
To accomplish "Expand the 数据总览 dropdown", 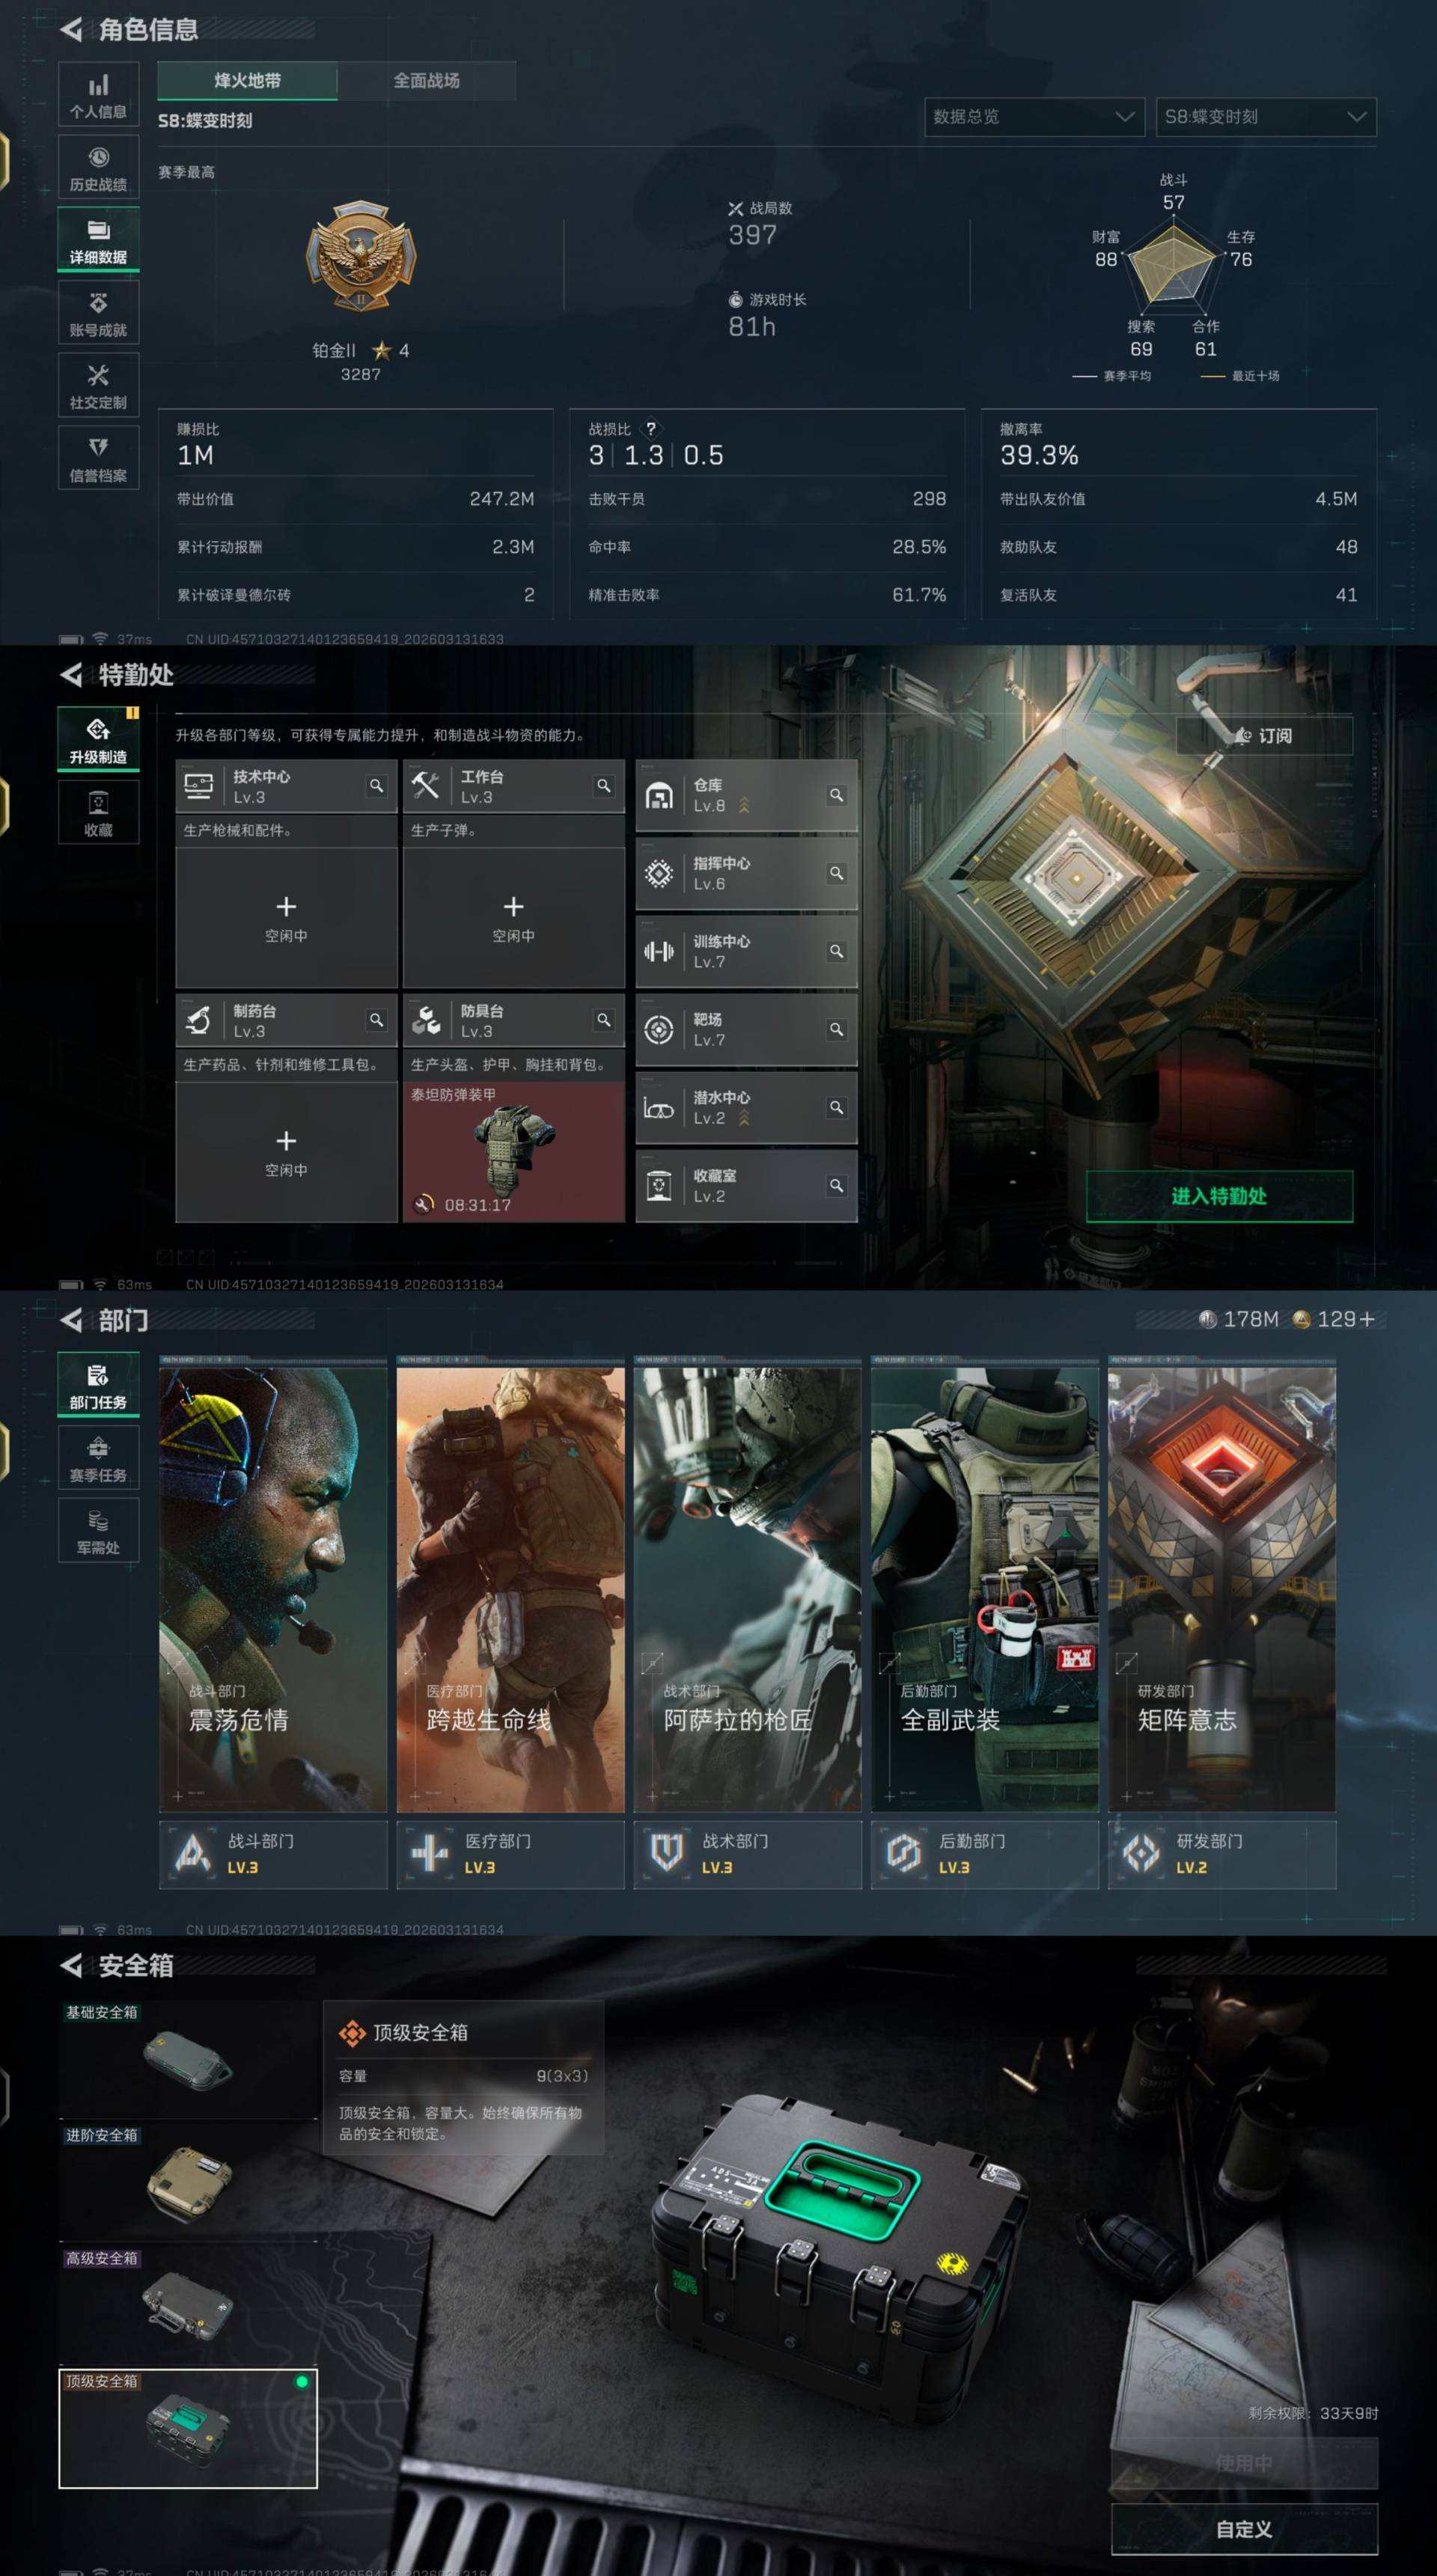I will [1034, 117].
